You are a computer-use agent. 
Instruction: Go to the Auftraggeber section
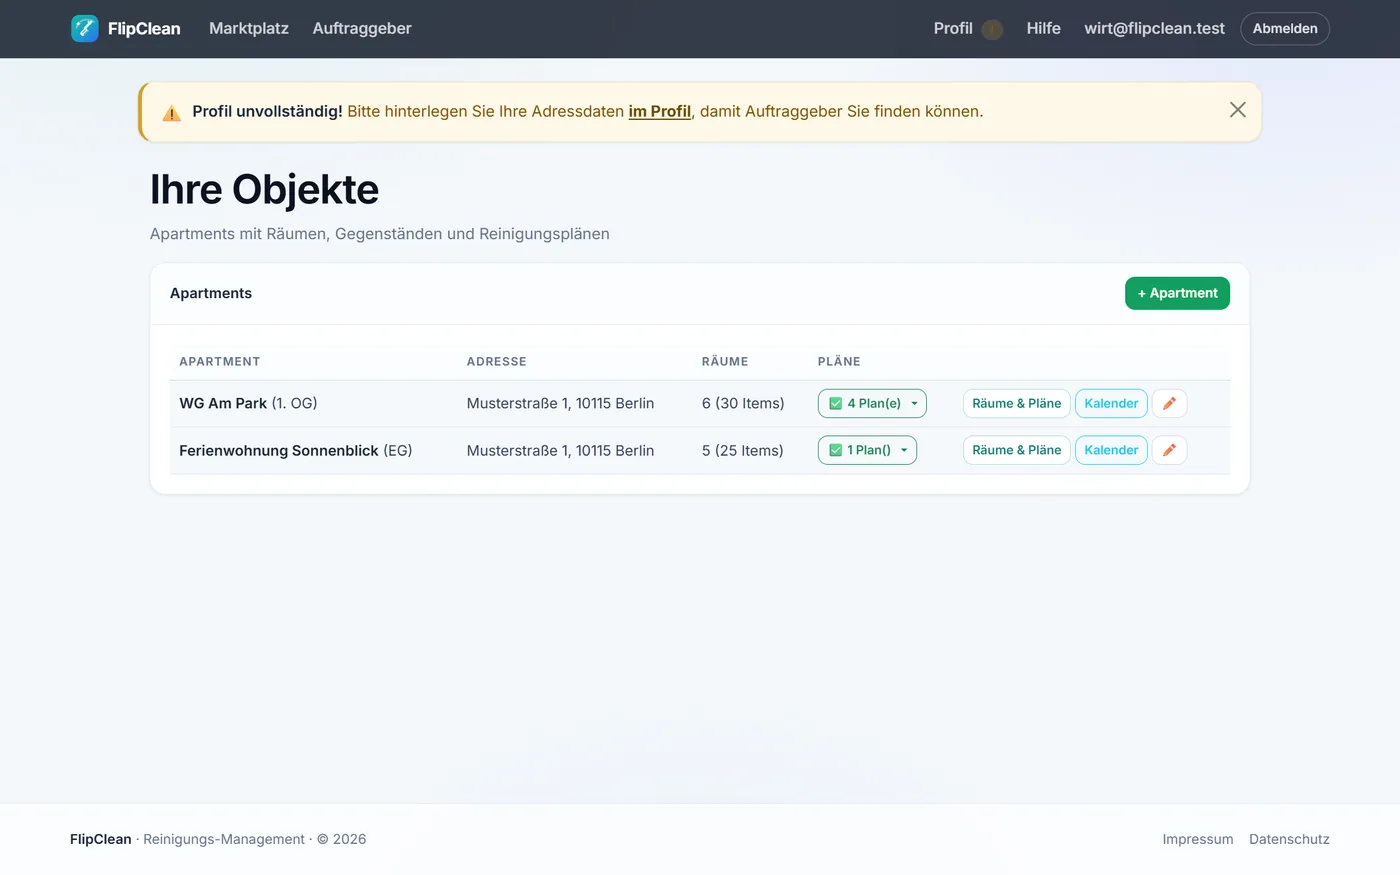(x=362, y=28)
